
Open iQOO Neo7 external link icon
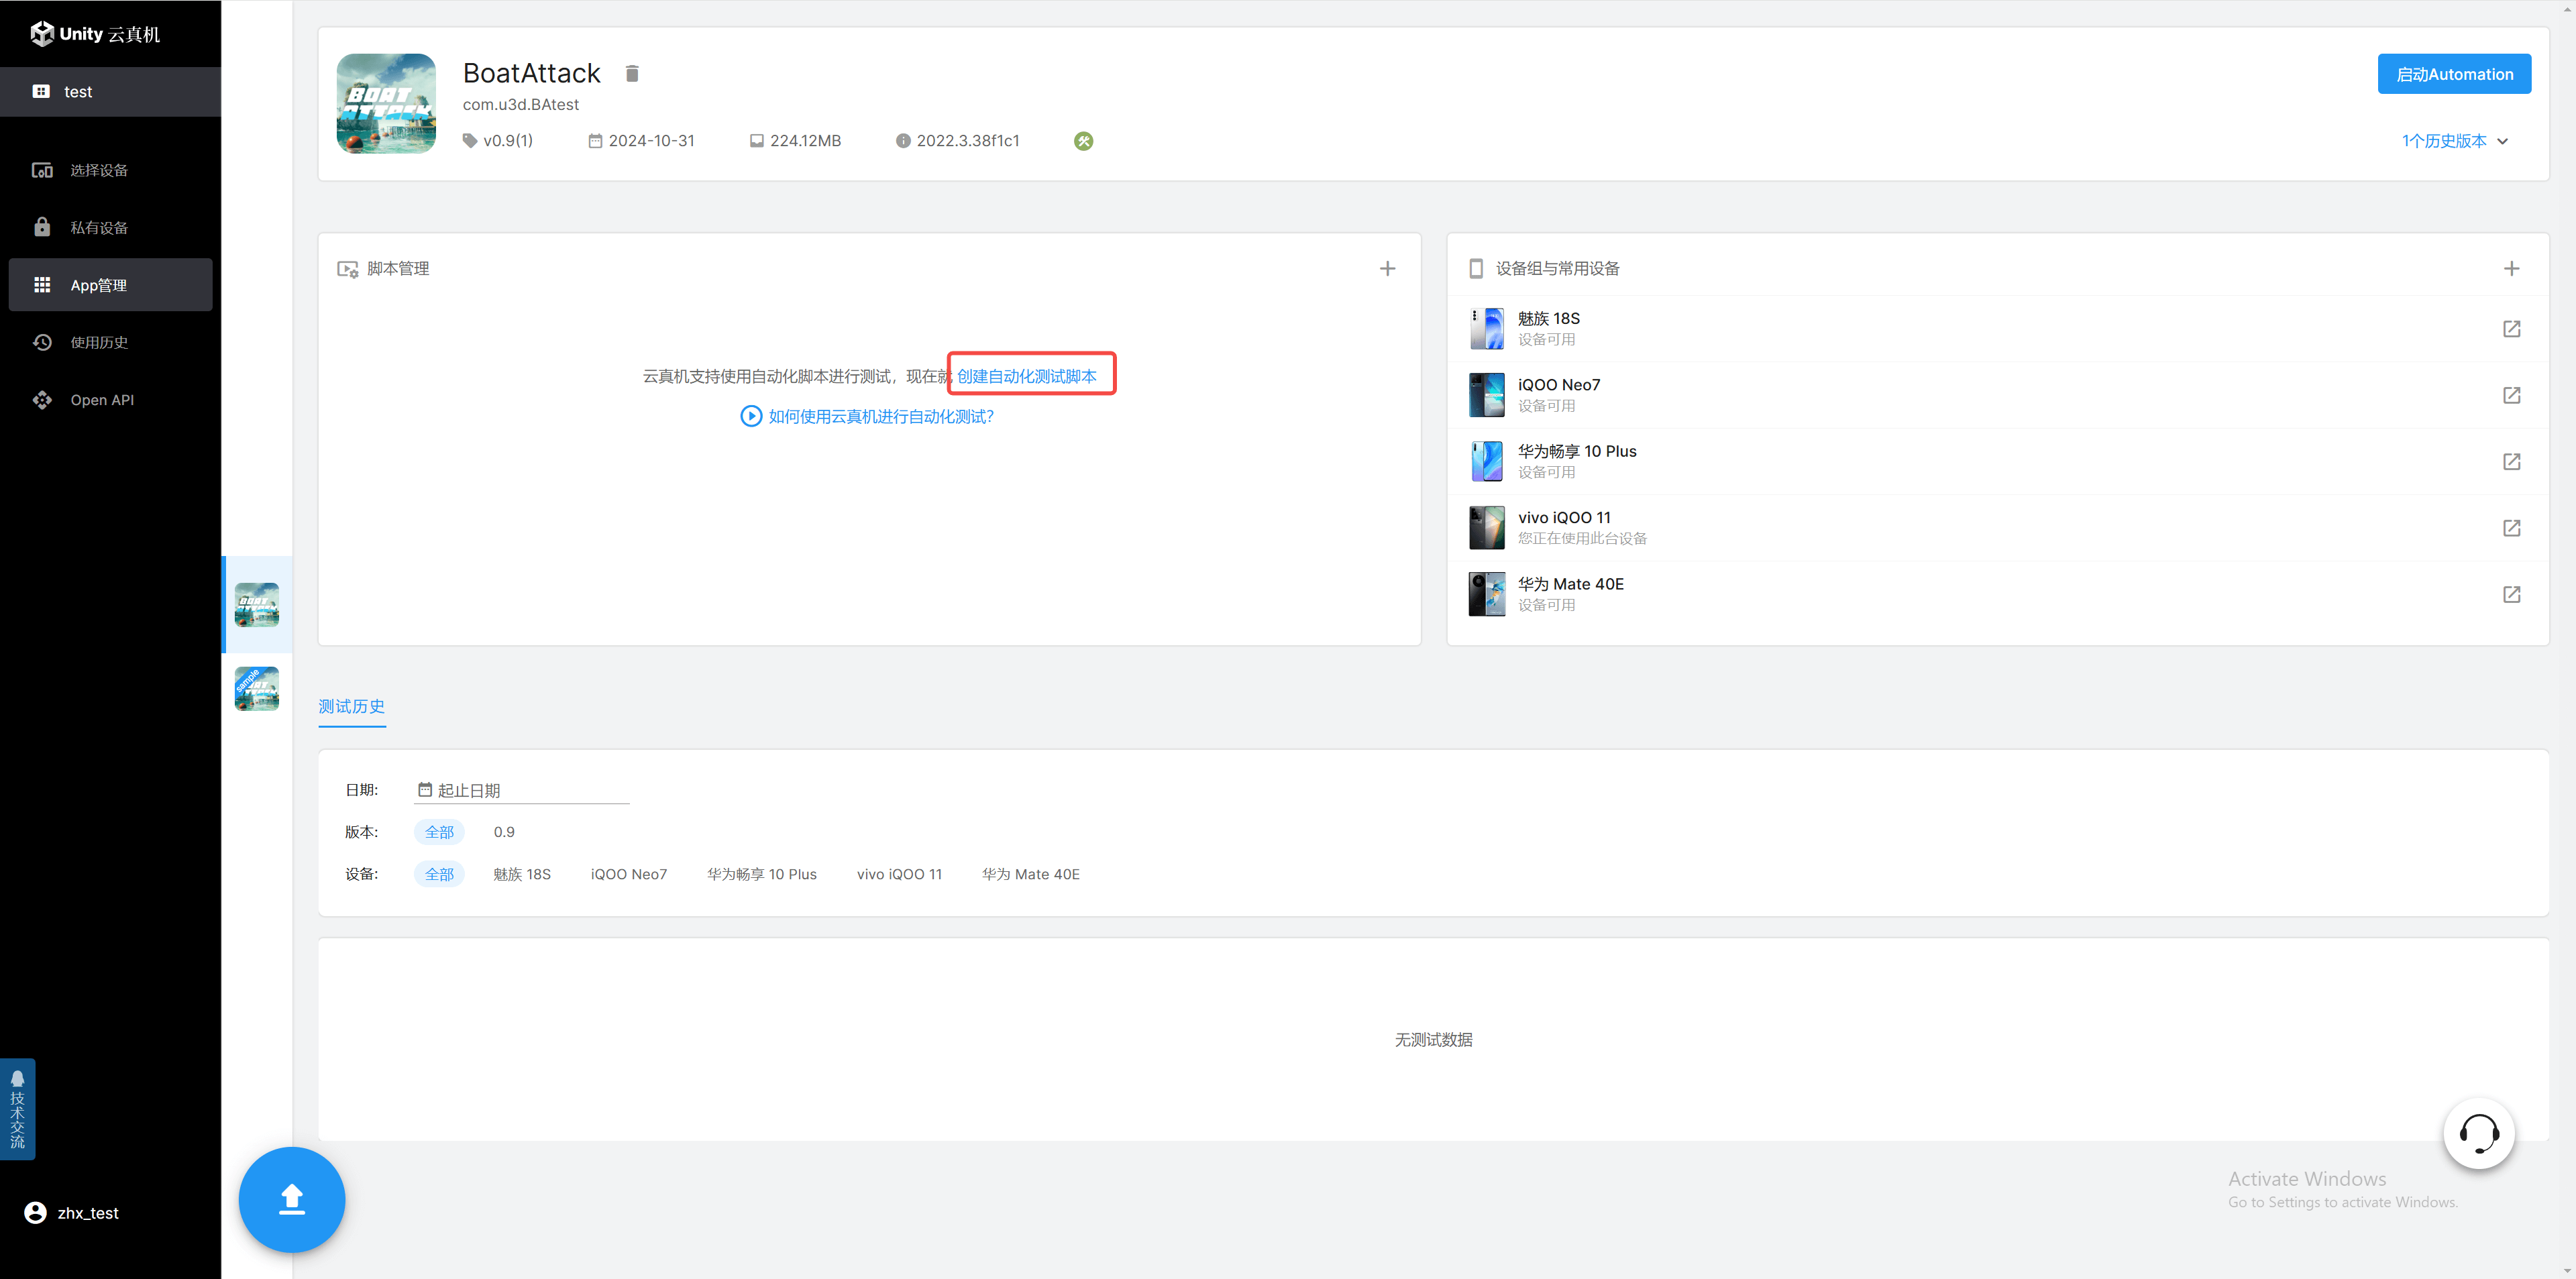tap(2511, 395)
